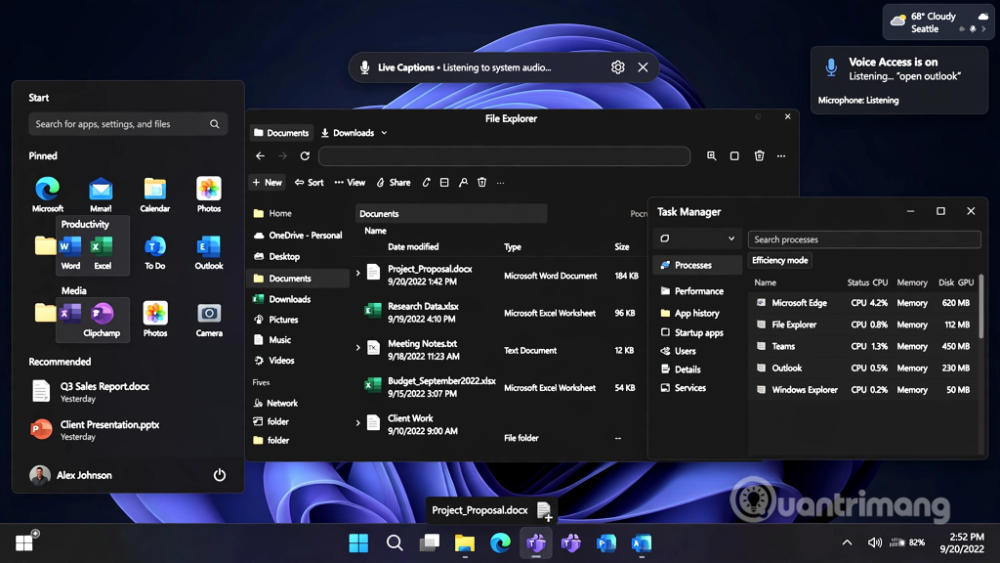Expand the Project_Proposal.docx row chevron

point(358,273)
